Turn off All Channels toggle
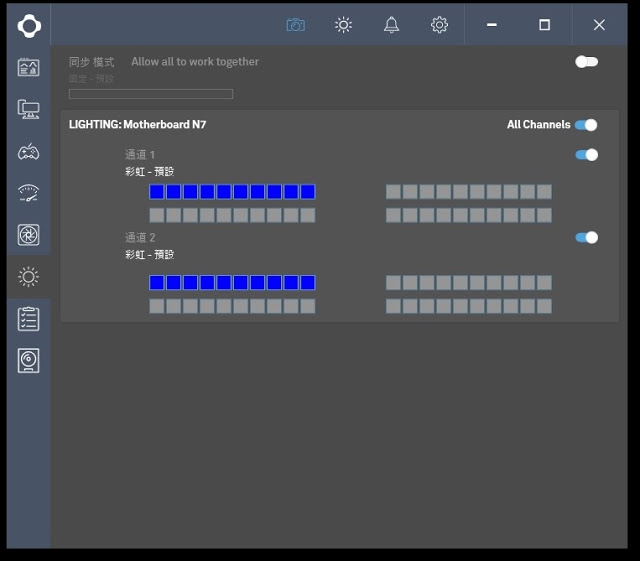Screen dimensions: 640x561 pyautogui.click(x=586, y=125)
